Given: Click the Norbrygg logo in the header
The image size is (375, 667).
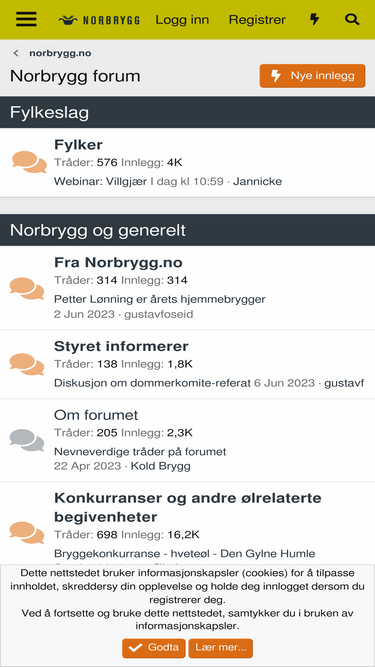Looking at the screenshot, I should tap(99, 20).
